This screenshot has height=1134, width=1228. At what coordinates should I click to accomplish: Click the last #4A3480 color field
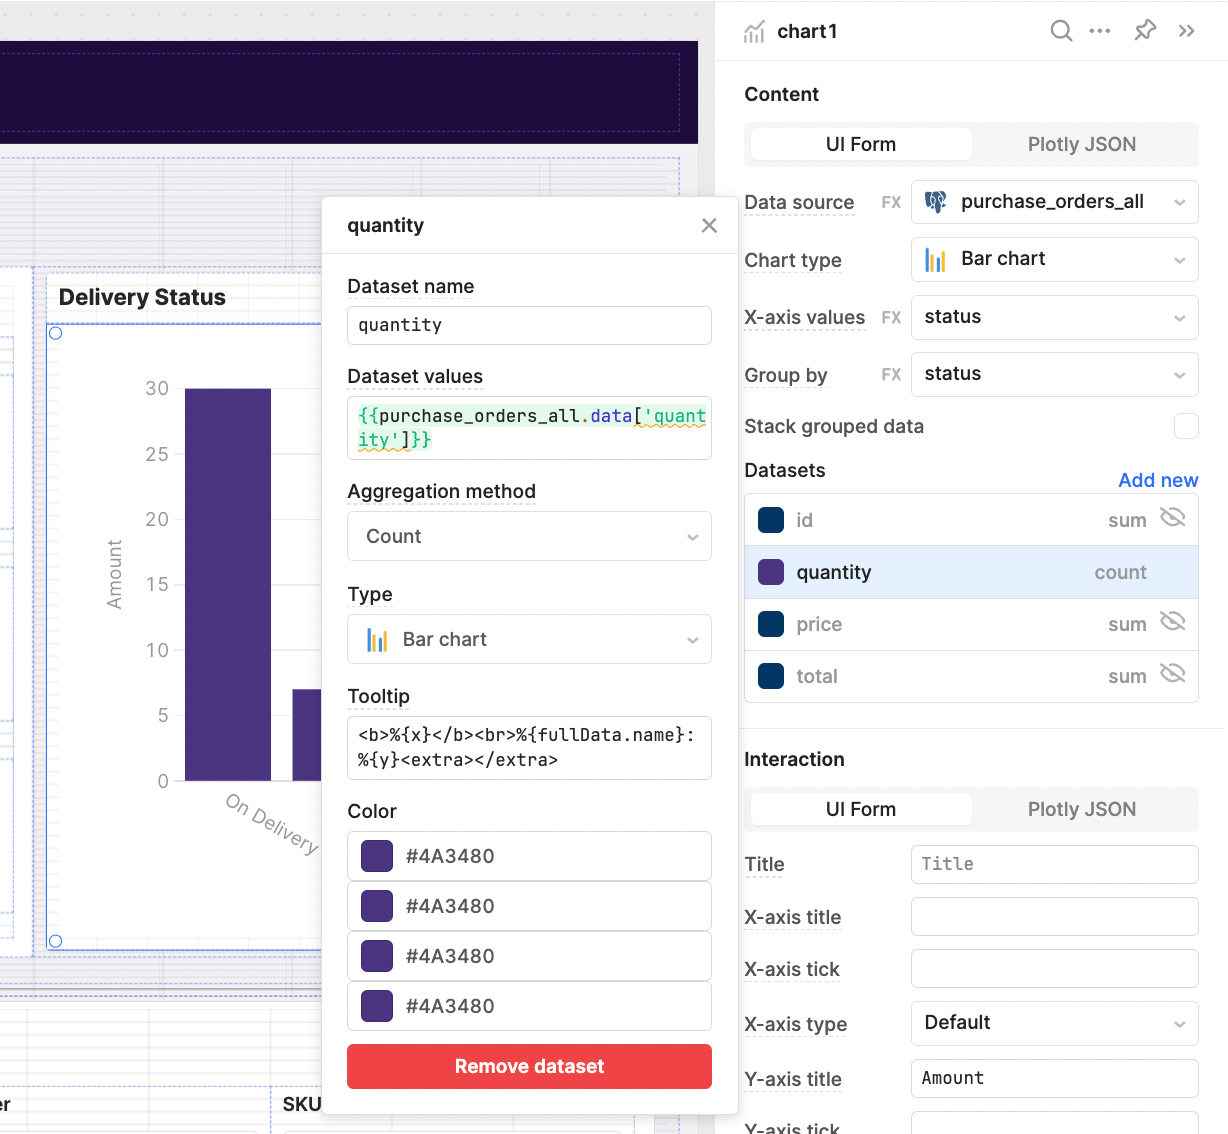click(529, 1006)
